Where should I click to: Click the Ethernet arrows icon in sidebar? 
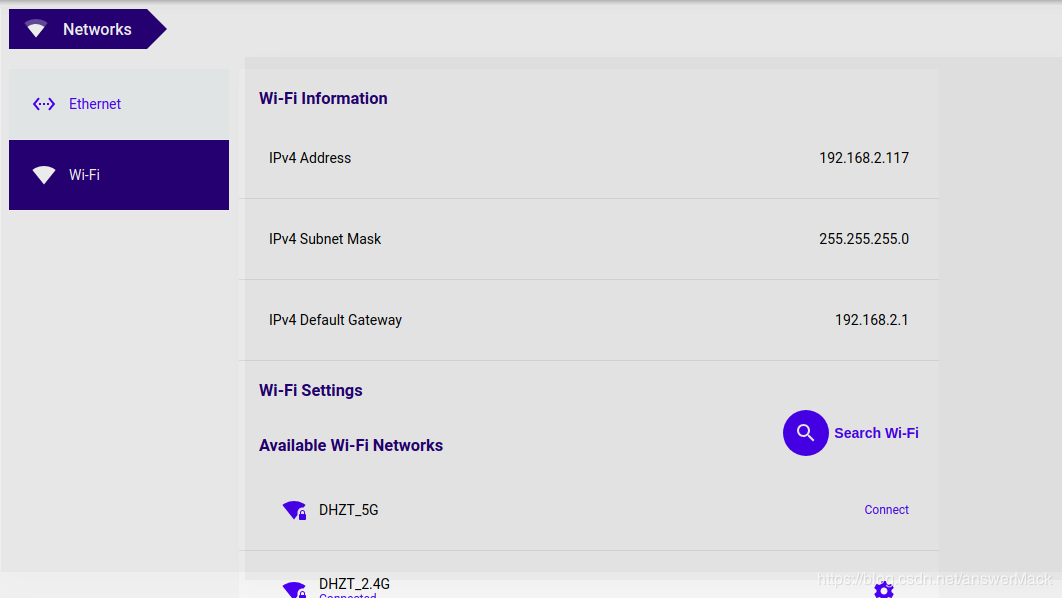coord(44,104)
